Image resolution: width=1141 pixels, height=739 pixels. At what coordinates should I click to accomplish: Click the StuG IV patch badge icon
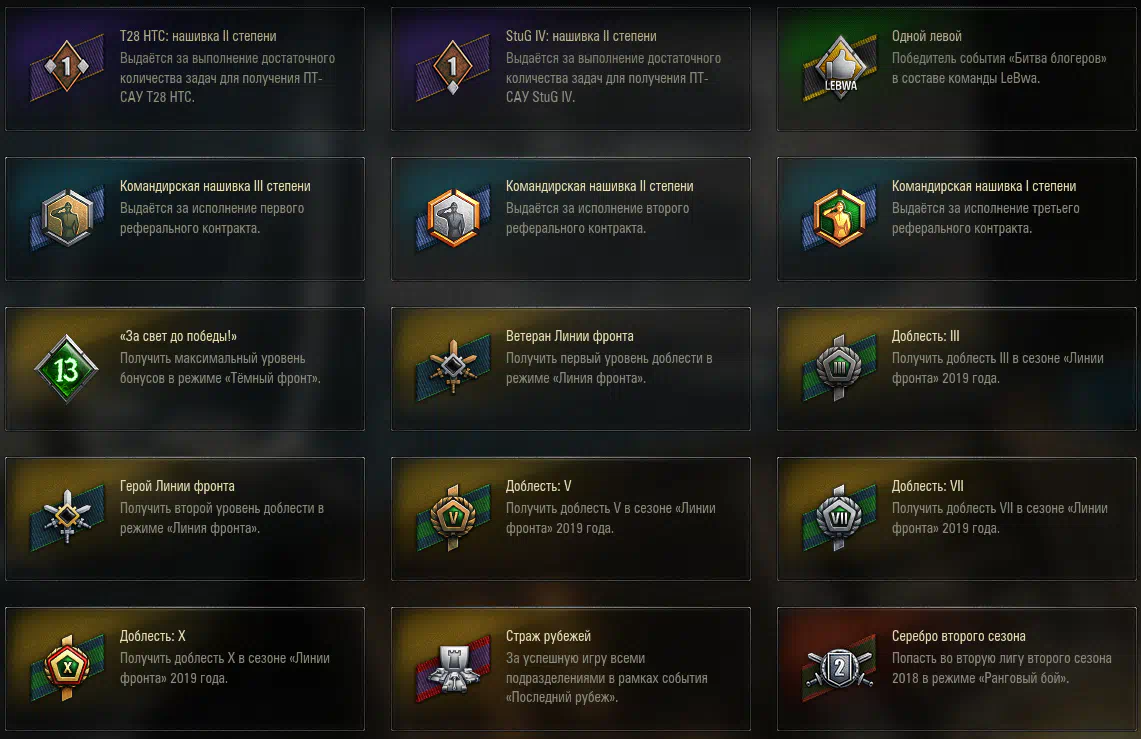(x=453, y=68)
